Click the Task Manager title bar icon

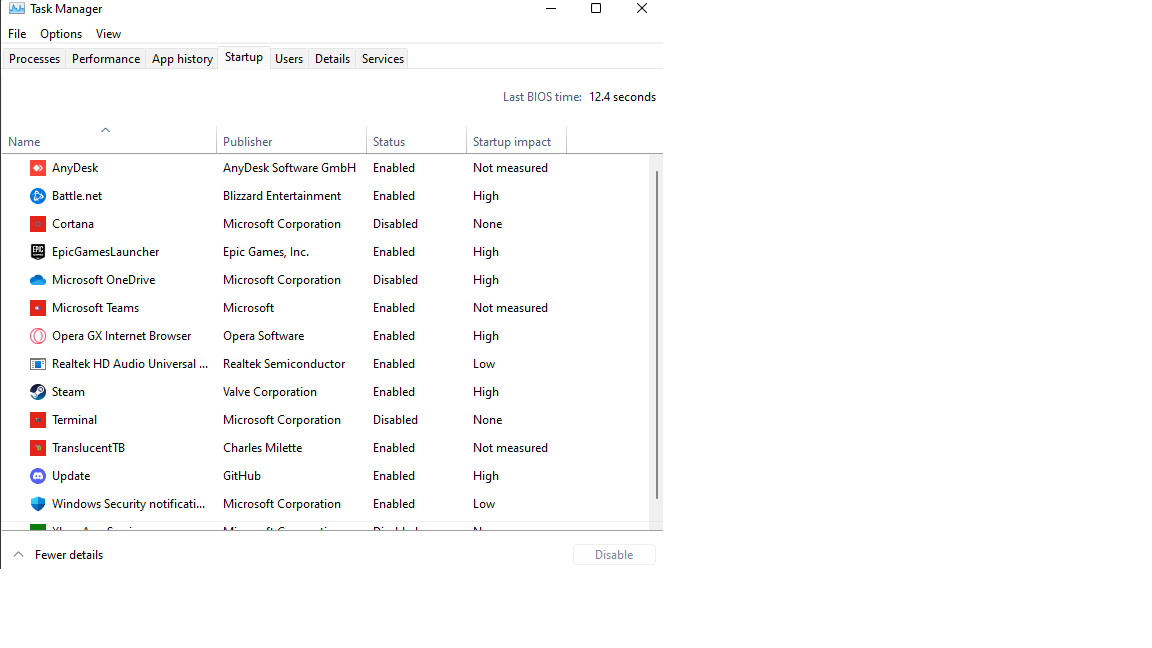tap(16, 9)
